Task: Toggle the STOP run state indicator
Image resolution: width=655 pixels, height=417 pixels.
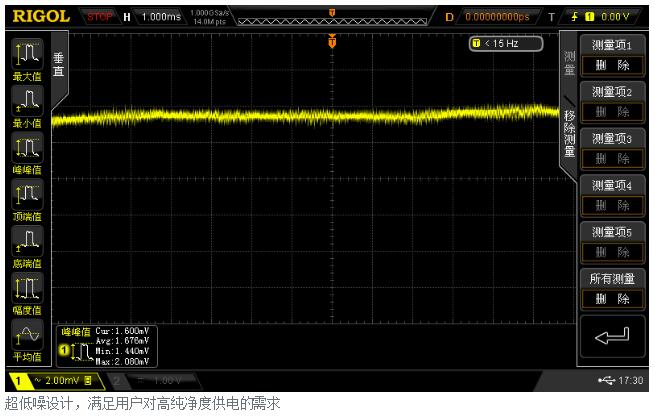Action: (100, 16)
